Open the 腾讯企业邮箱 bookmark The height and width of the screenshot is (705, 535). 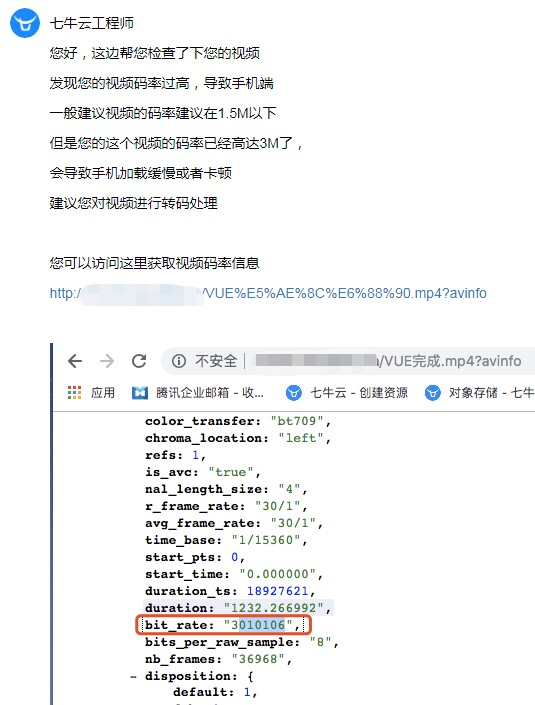pos(198,393)
